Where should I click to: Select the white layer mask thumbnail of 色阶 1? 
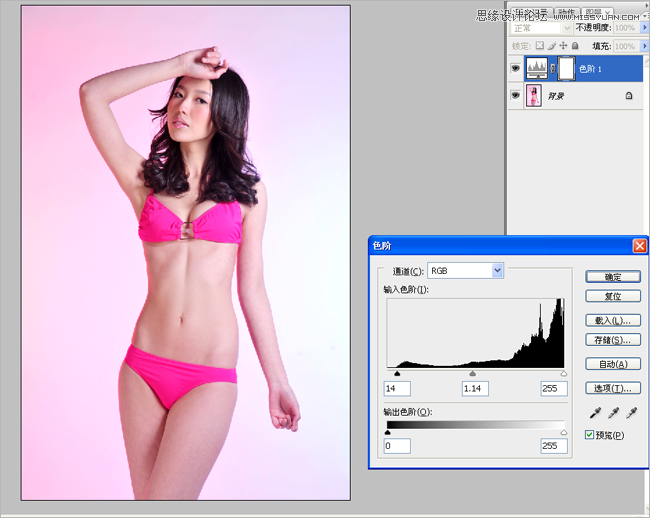[x=566, y=68]
